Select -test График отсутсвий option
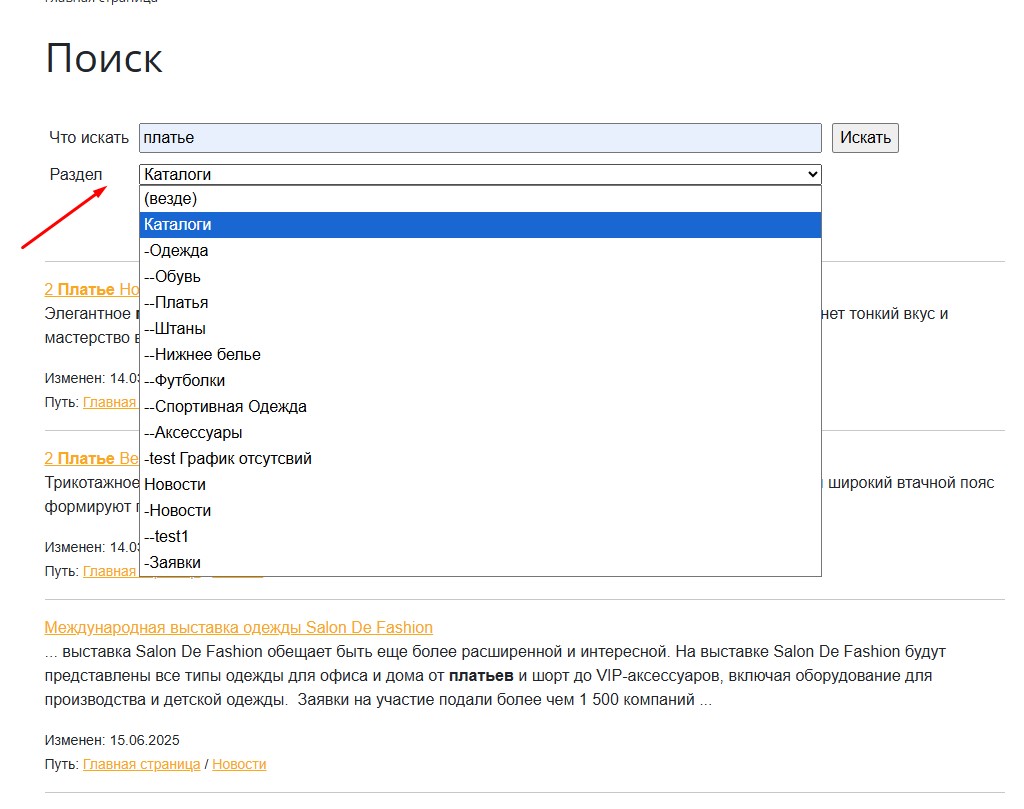Screen dimensions: 1024x809 228,459
